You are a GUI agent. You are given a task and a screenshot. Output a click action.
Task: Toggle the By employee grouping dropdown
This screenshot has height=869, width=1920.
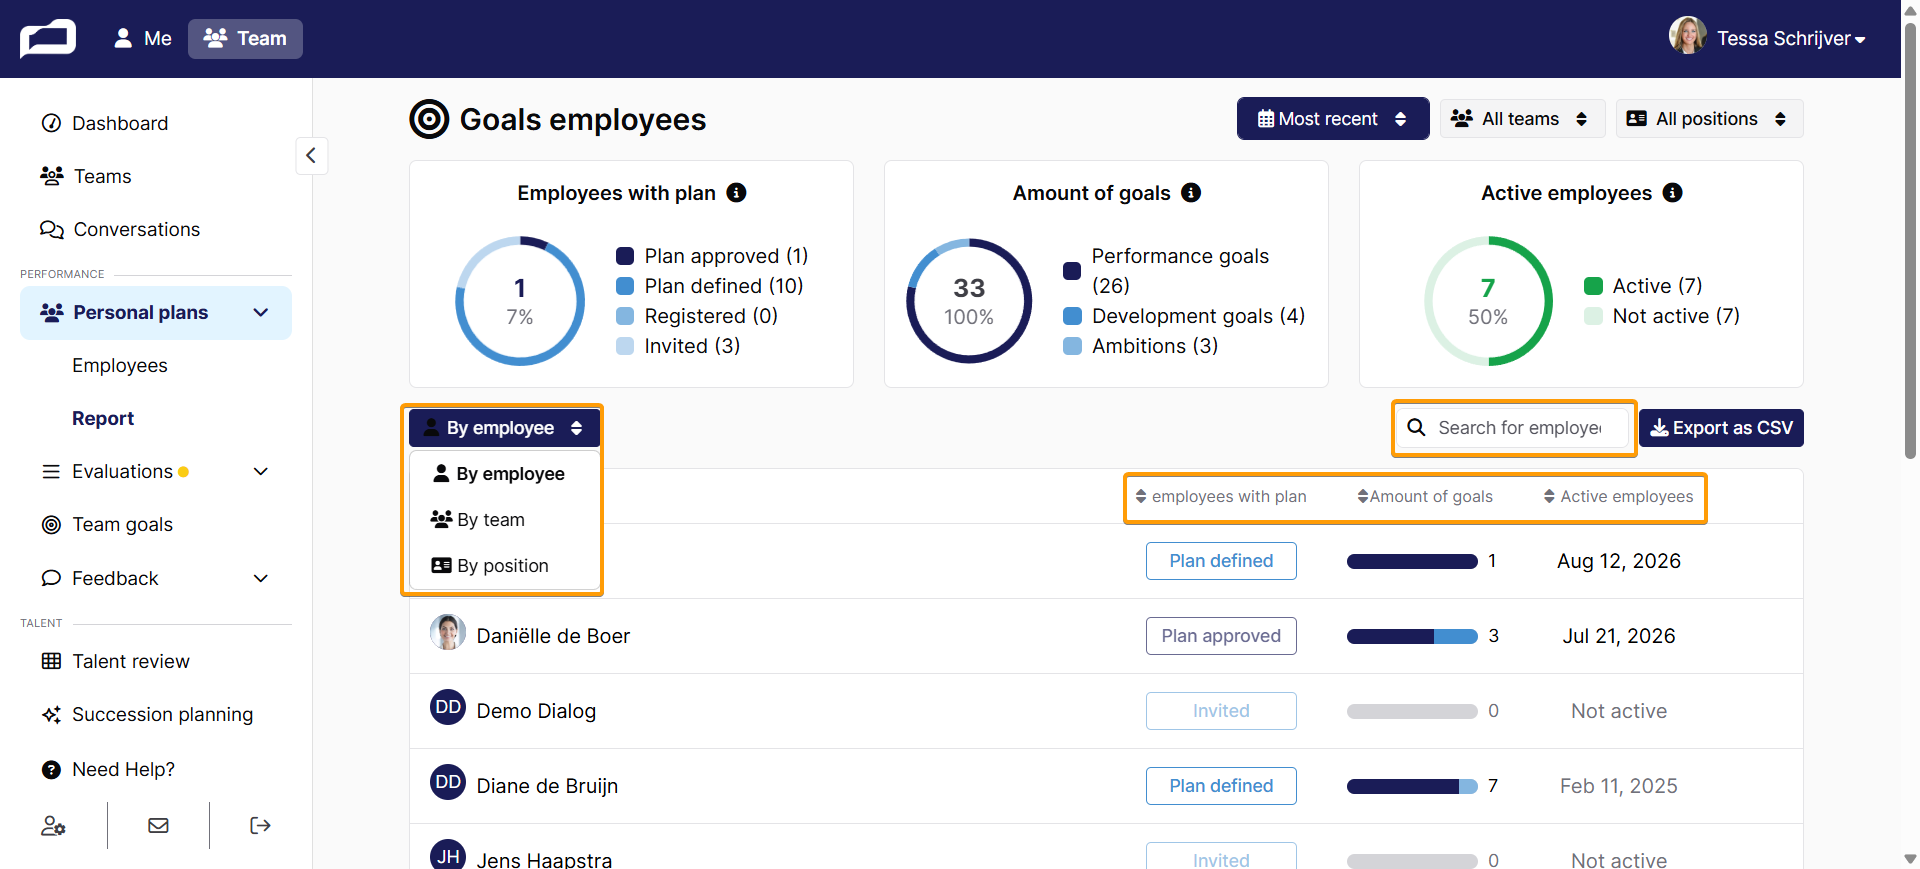point(504,428)
